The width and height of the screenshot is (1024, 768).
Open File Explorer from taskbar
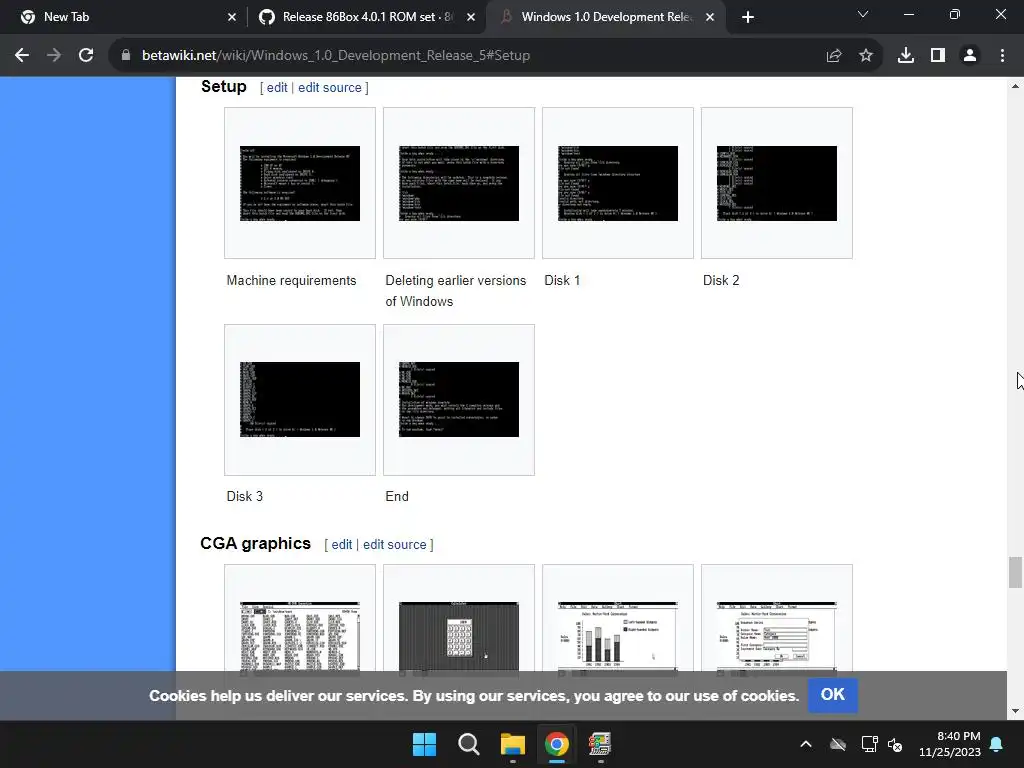(513, 744)
